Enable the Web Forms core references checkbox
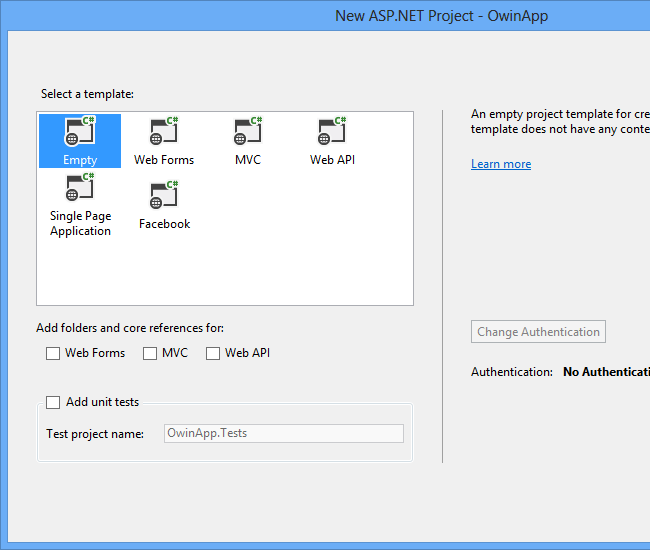 pyautogui.click(x=53, y=354)
